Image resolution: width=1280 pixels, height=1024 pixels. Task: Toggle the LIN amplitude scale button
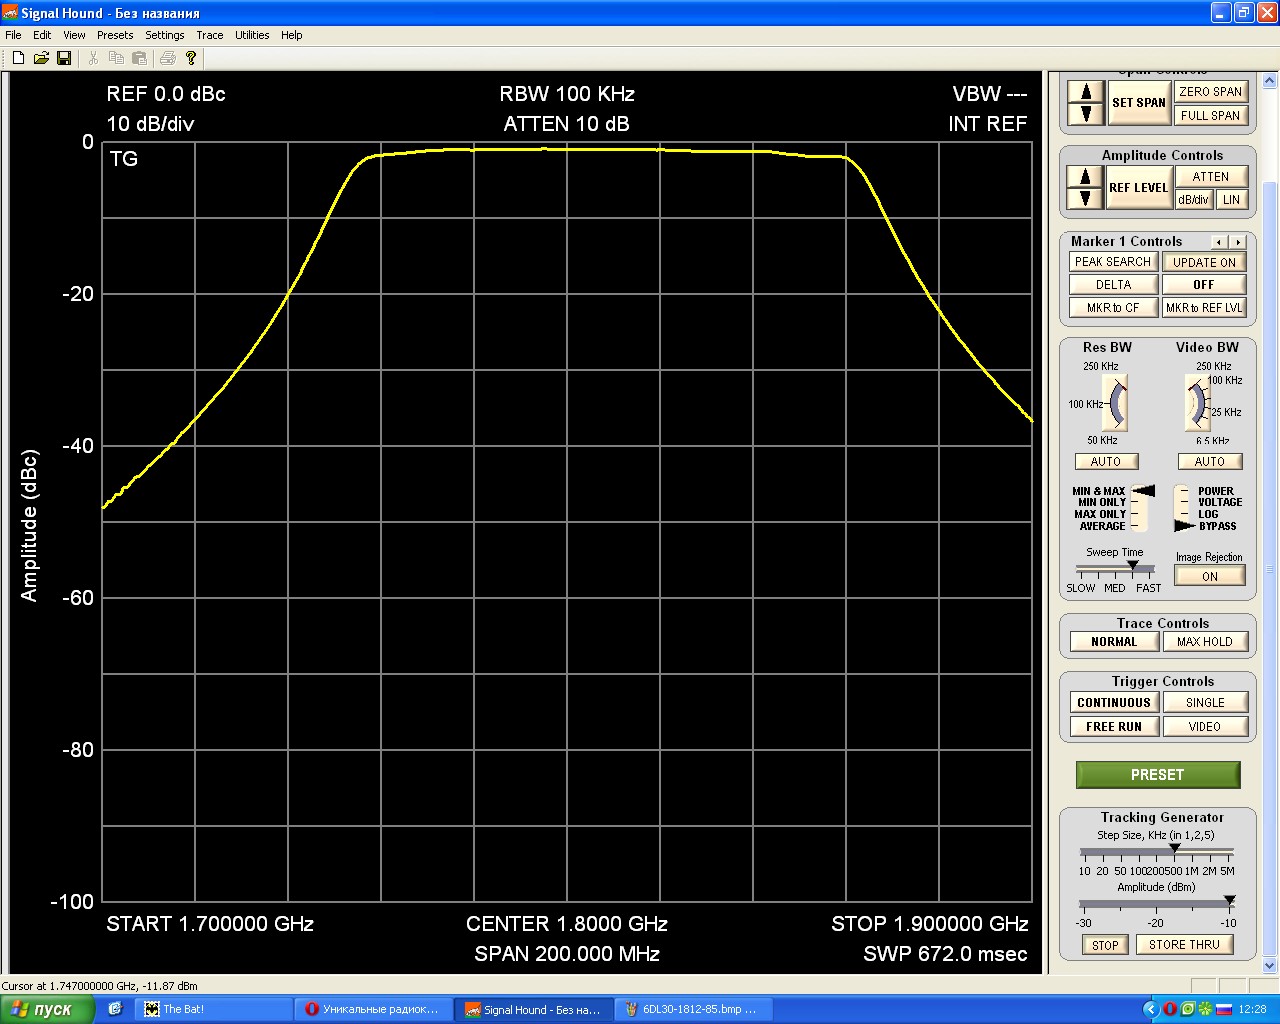point(1231,199)
